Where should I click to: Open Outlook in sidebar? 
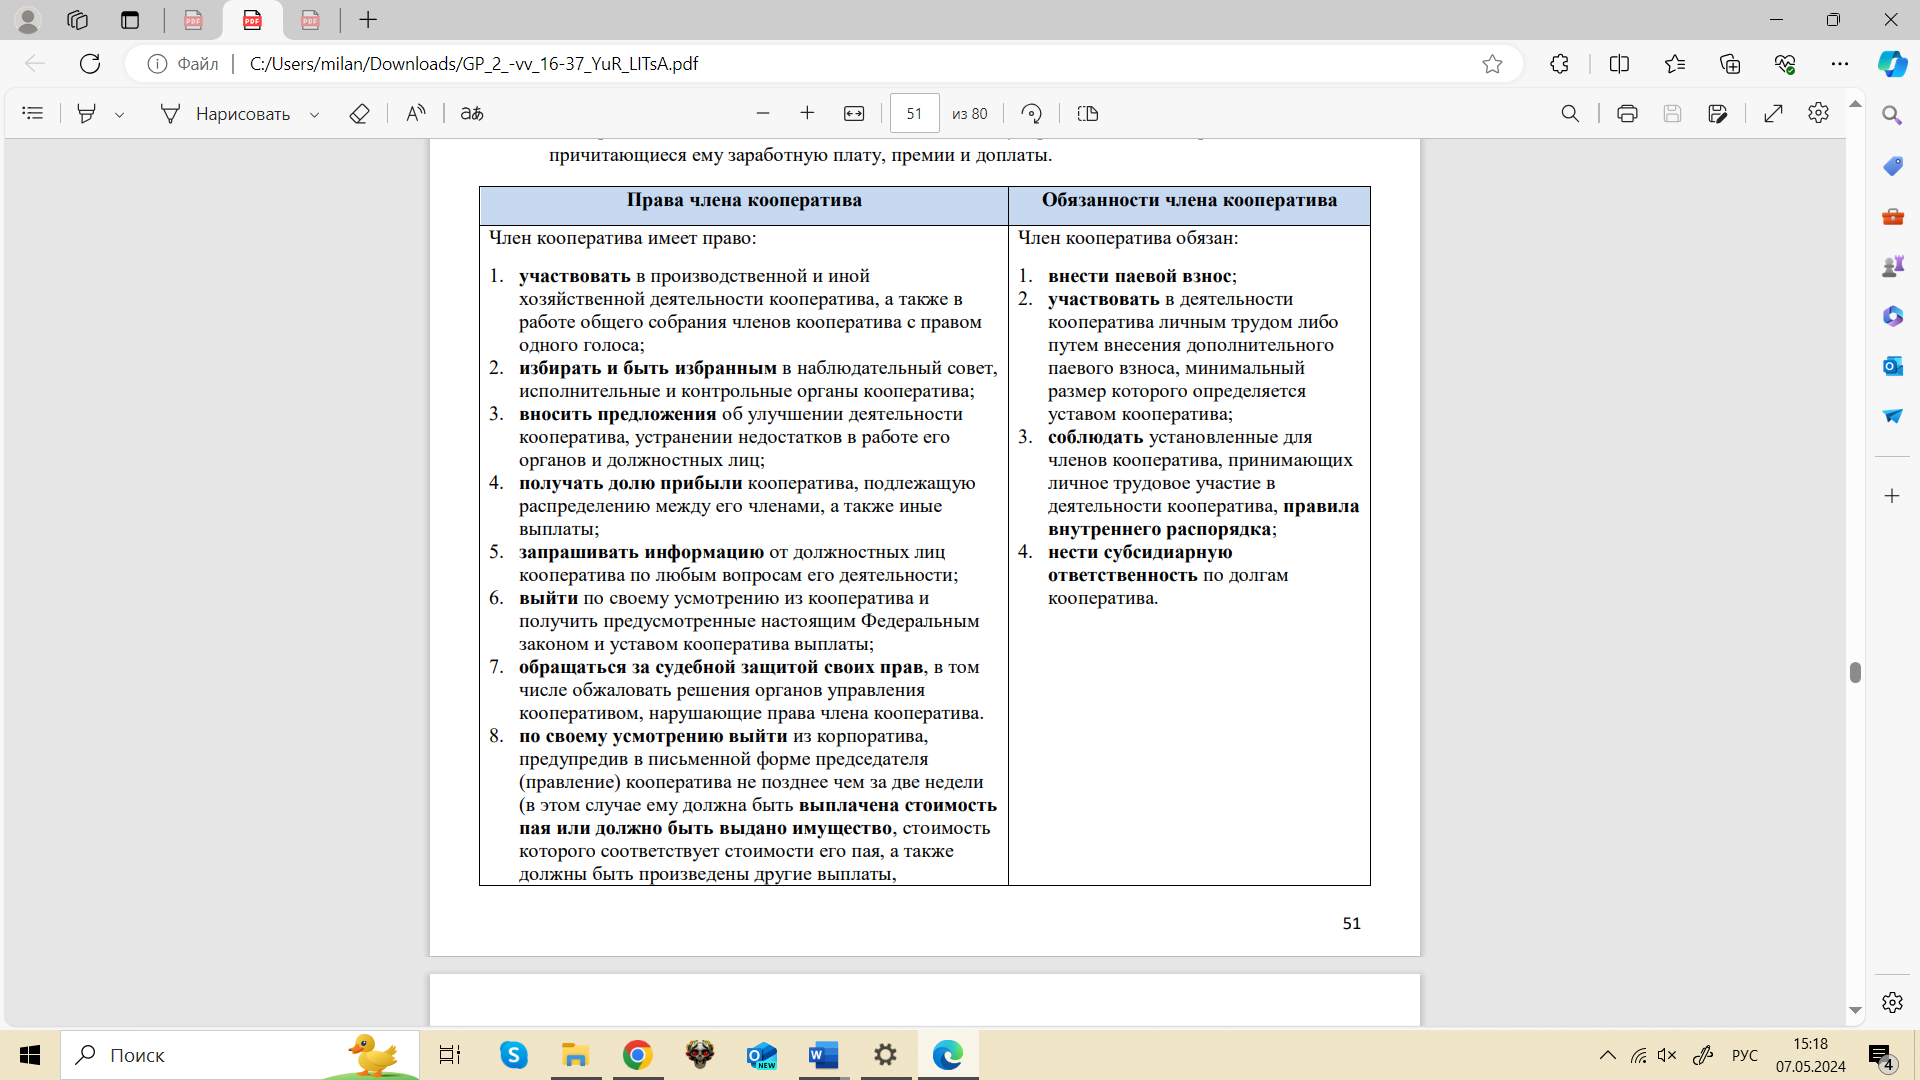click(x=1892, y=366)
